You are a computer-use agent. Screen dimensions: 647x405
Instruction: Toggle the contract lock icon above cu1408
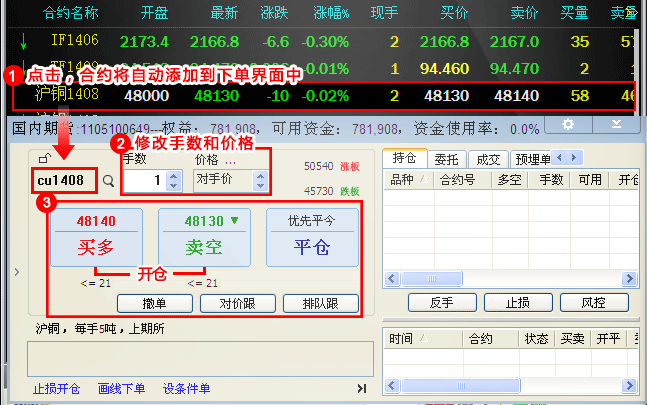tap(43, 159)
